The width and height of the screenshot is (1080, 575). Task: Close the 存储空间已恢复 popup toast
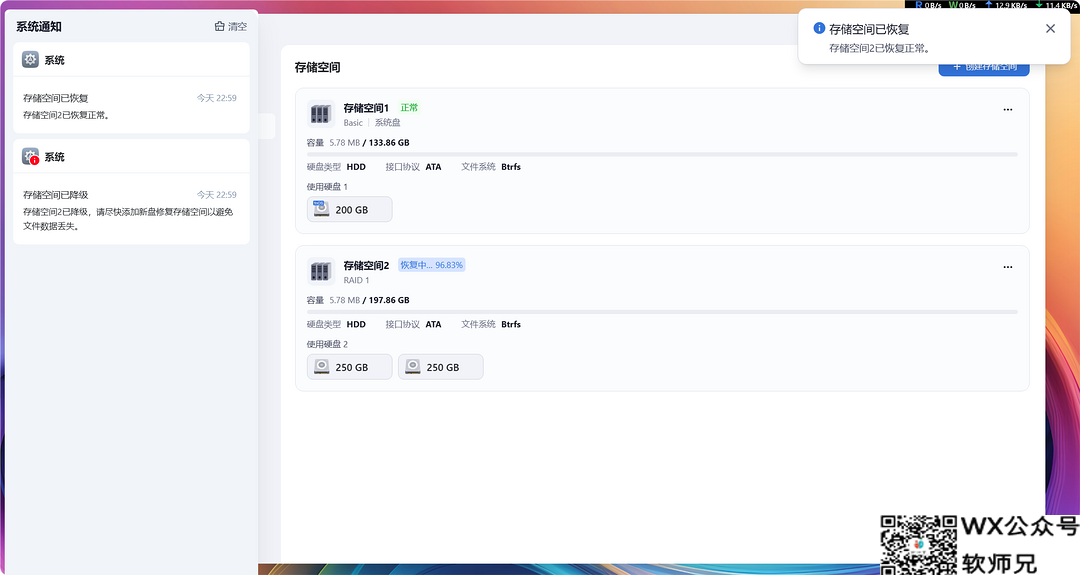pyautogui.click(x=1050, y=28)
